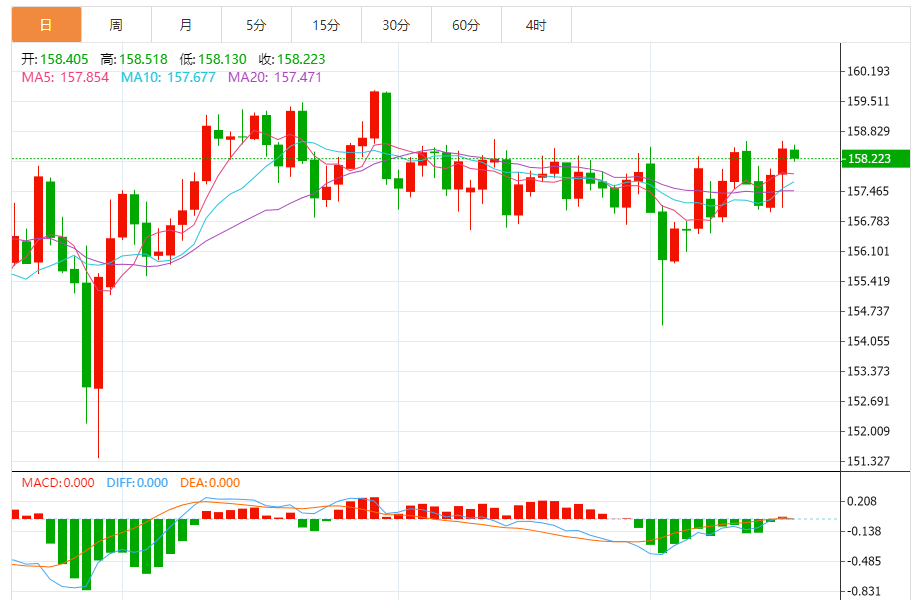Click the DEA:0.000 indicator label
920x600 pixels.
210,483
